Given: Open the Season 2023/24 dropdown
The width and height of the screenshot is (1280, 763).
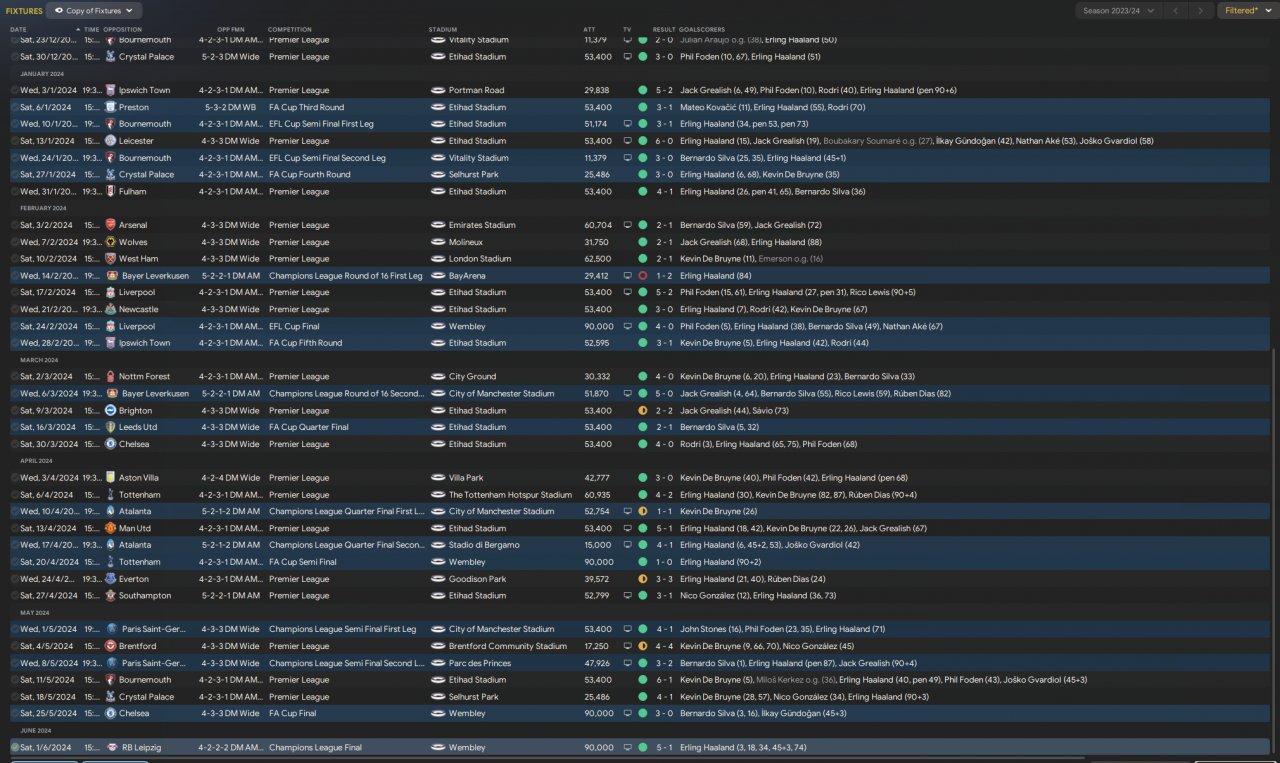Looking at the screenshot, I should [x=1119, y=11].
